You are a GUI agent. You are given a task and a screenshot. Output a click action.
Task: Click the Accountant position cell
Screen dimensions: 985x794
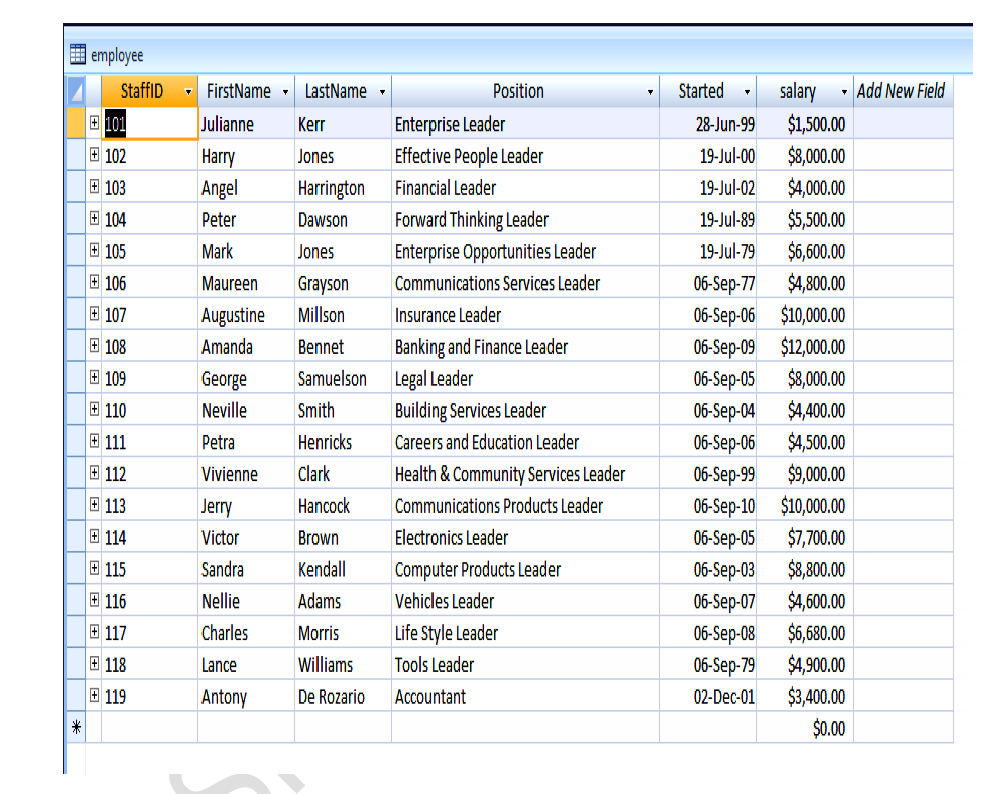coord(430,697)
